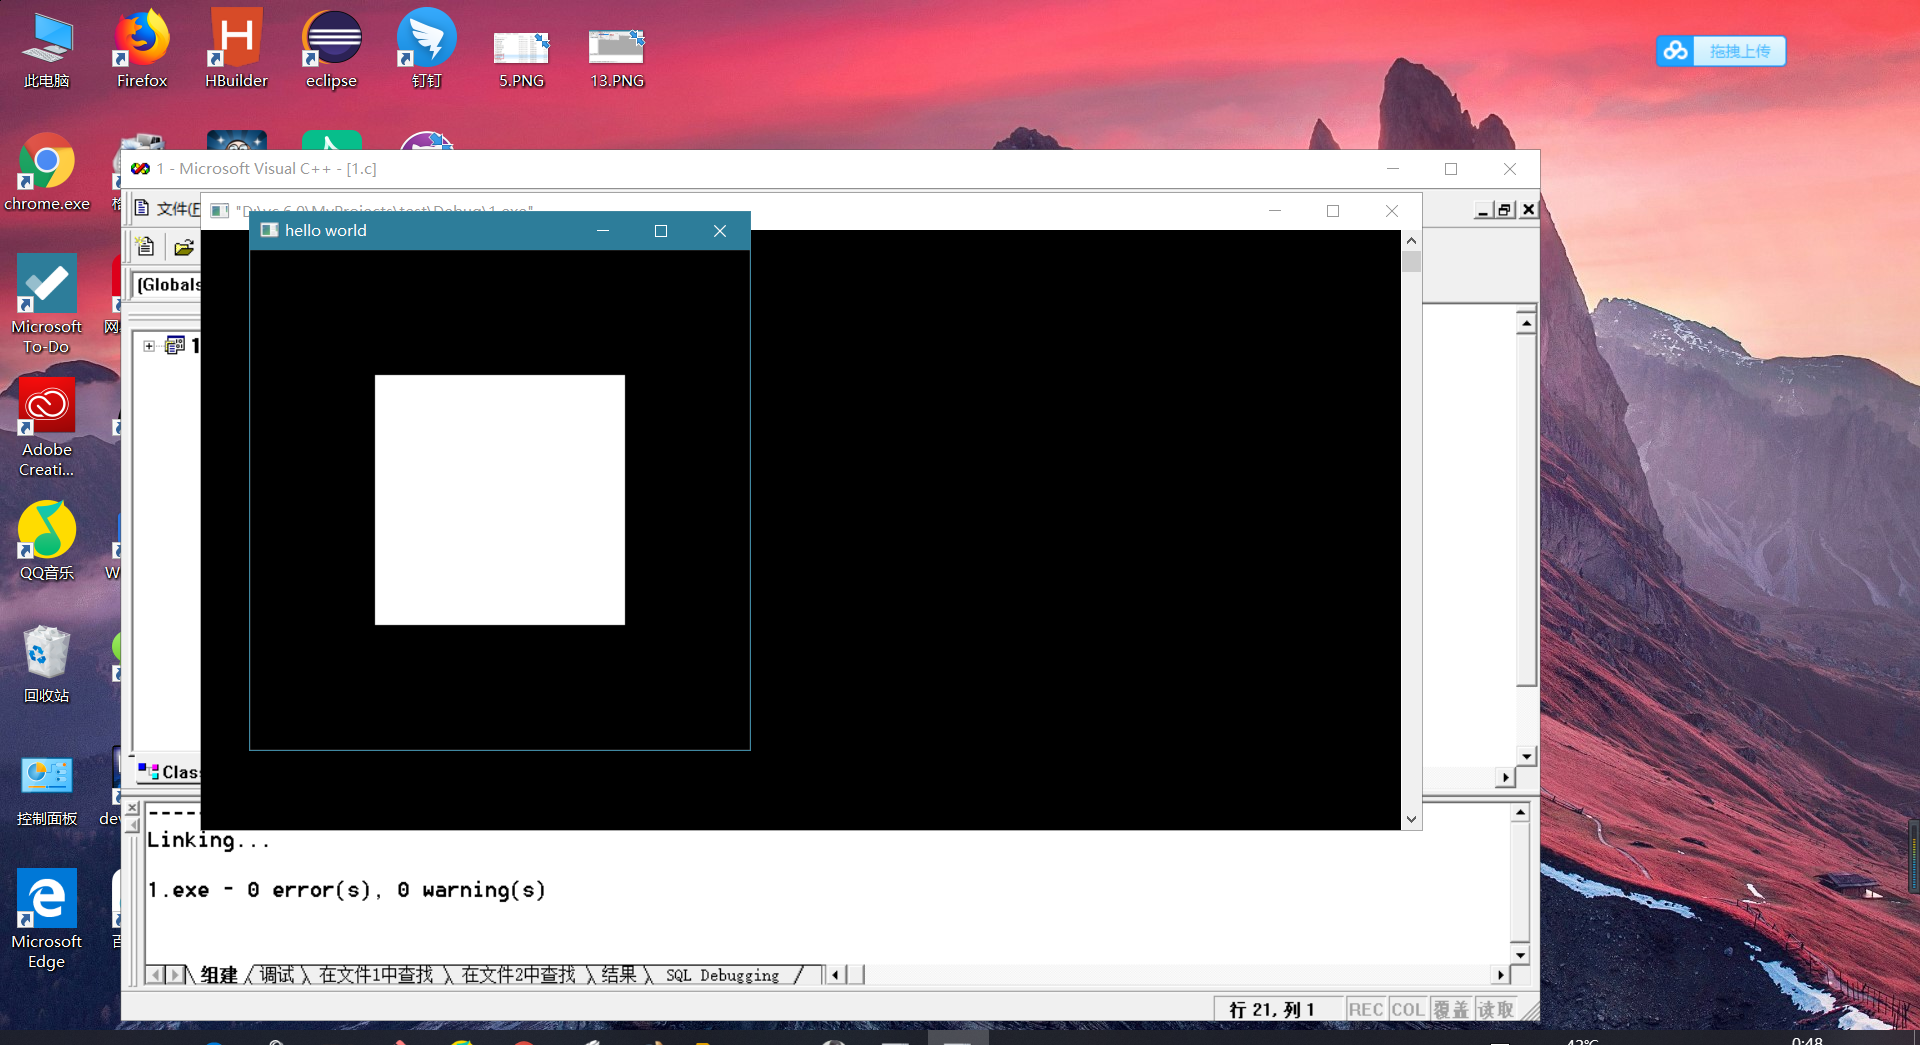Close the output panel with small X

pos(132,807)
